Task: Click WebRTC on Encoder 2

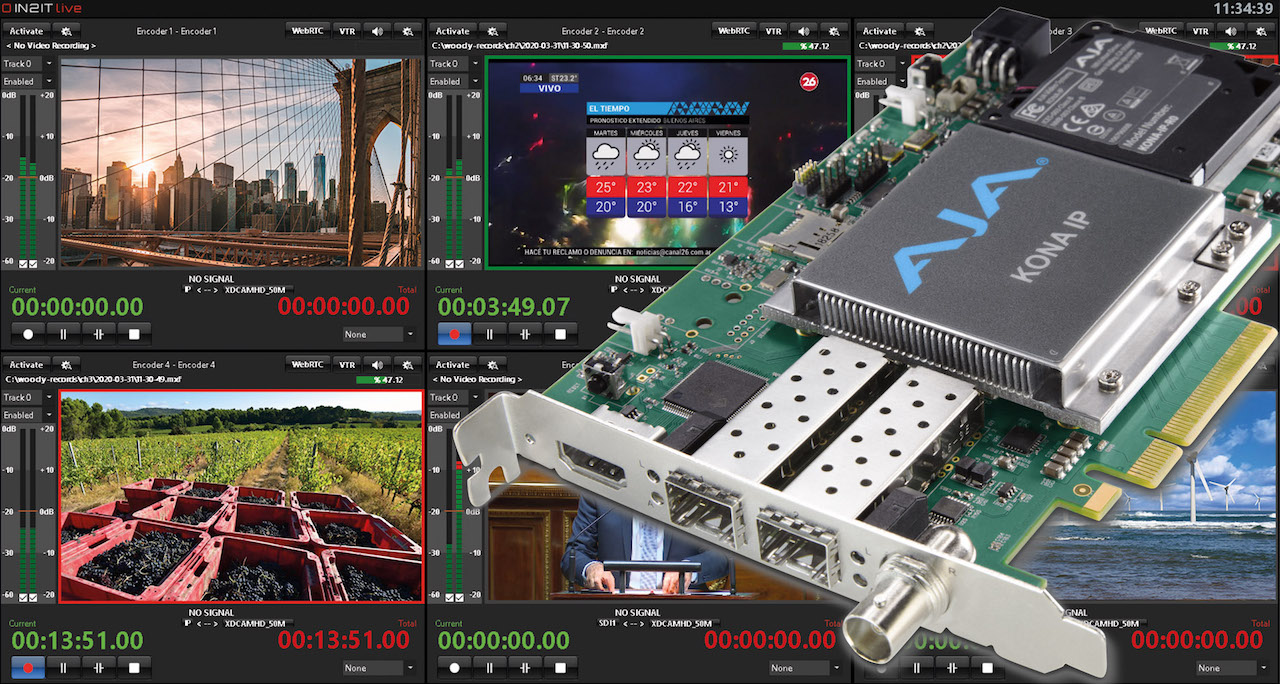Action: pos(734,31)
